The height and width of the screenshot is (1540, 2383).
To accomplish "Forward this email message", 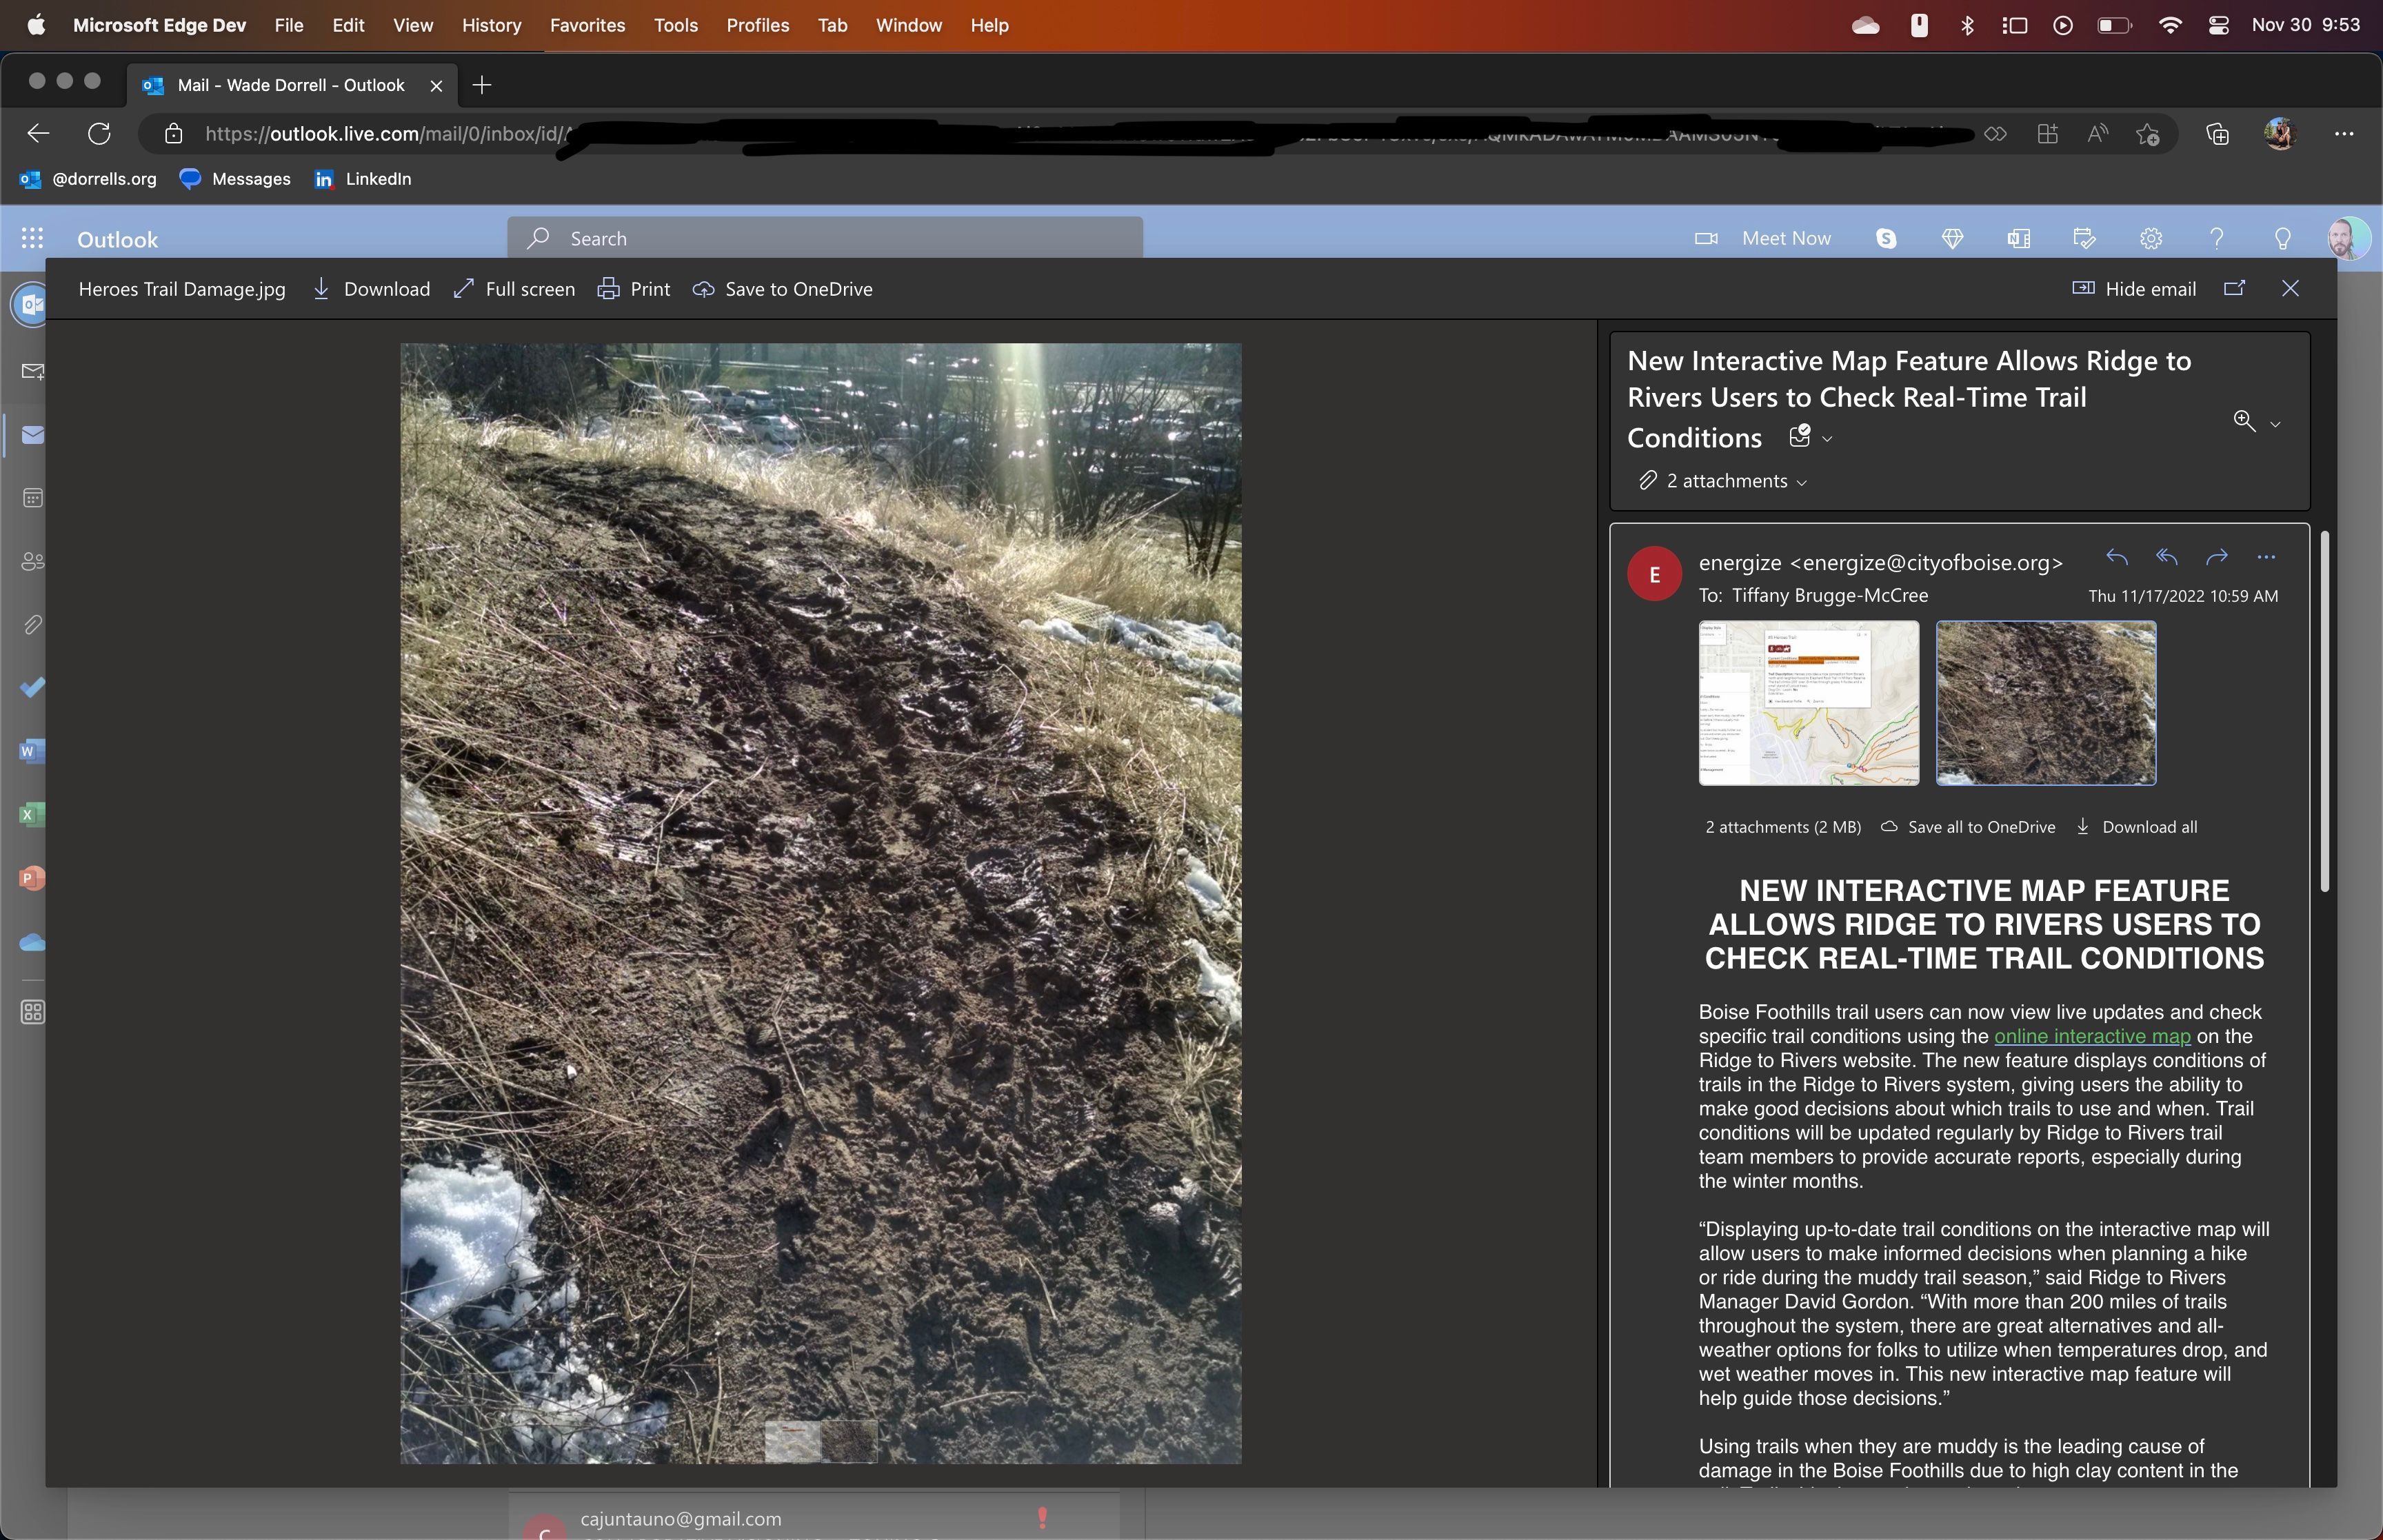I will click(x=2216, y=557).
